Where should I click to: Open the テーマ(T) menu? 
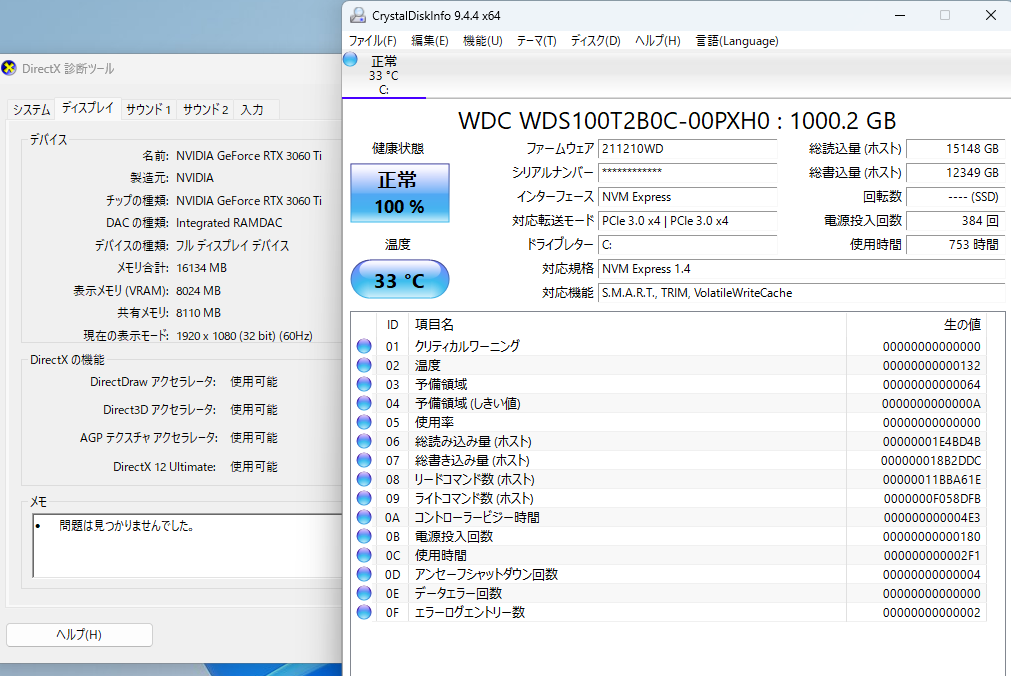pos(536,41)
